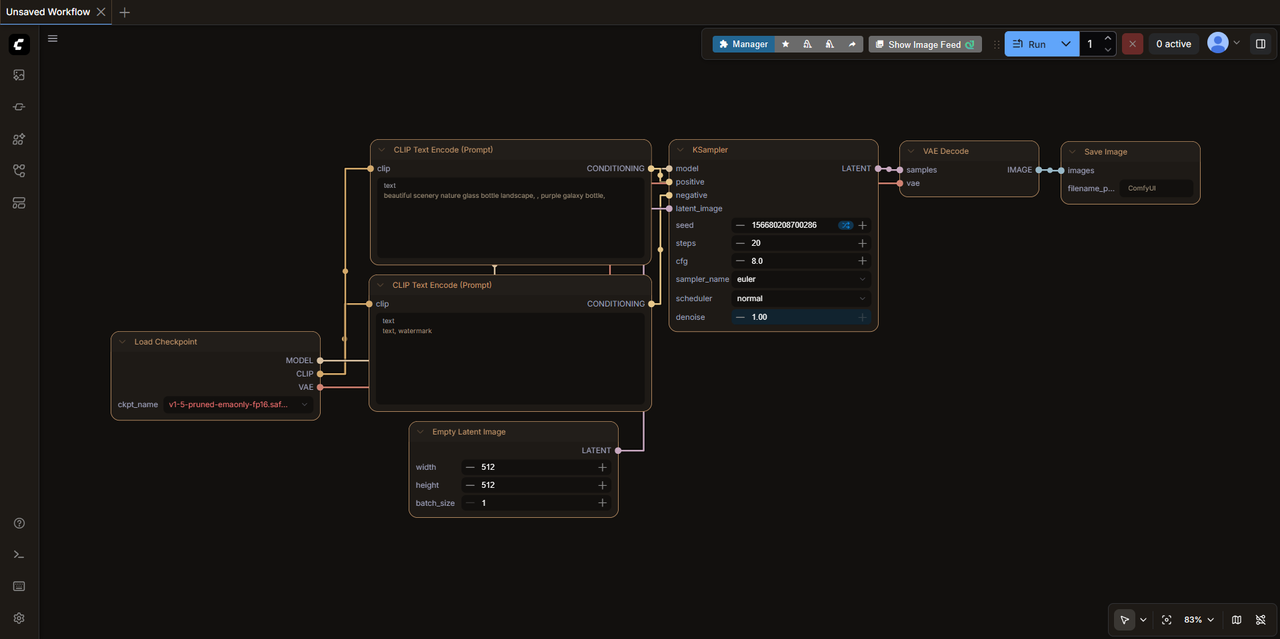The height and width of the screenshot is (639, 1280).
Task: Open the Run options dropdown arrow
Action: tap(1066, 44)
